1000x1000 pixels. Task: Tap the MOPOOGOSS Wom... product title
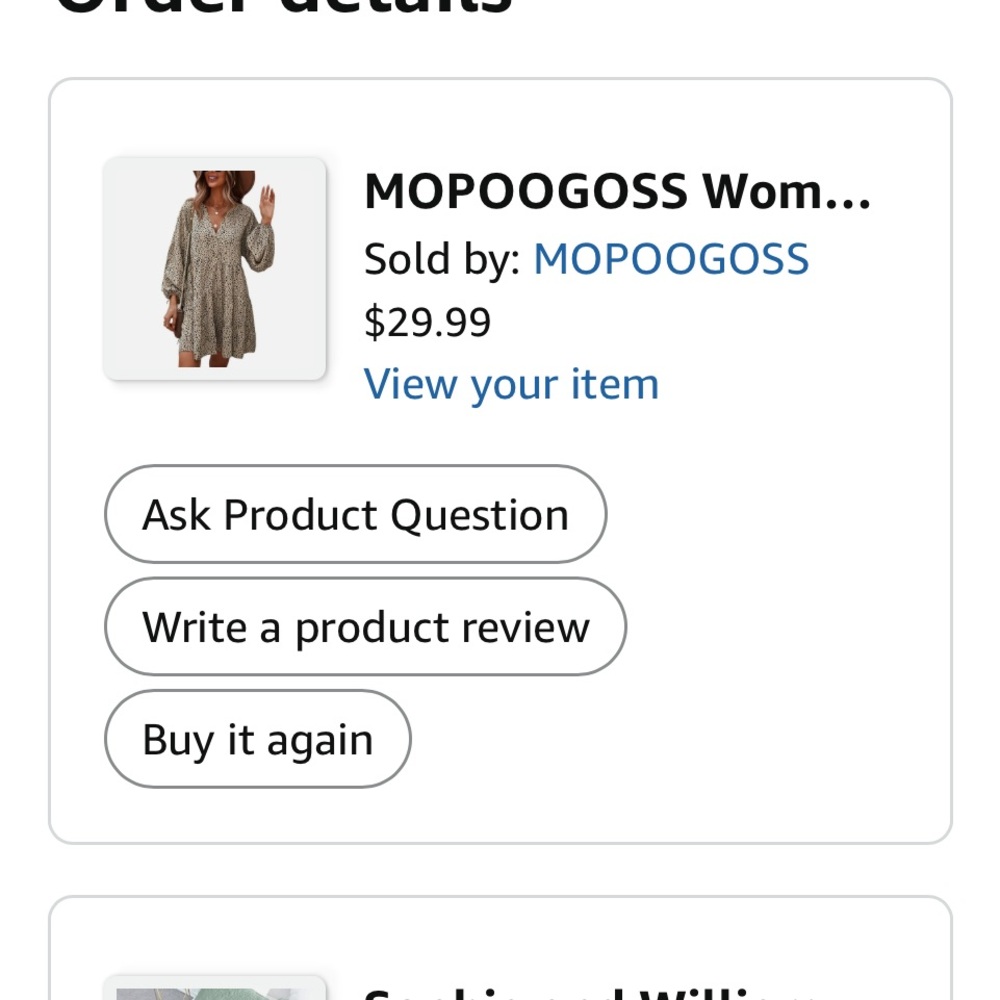pyautogui.click(x=617, y=191)
